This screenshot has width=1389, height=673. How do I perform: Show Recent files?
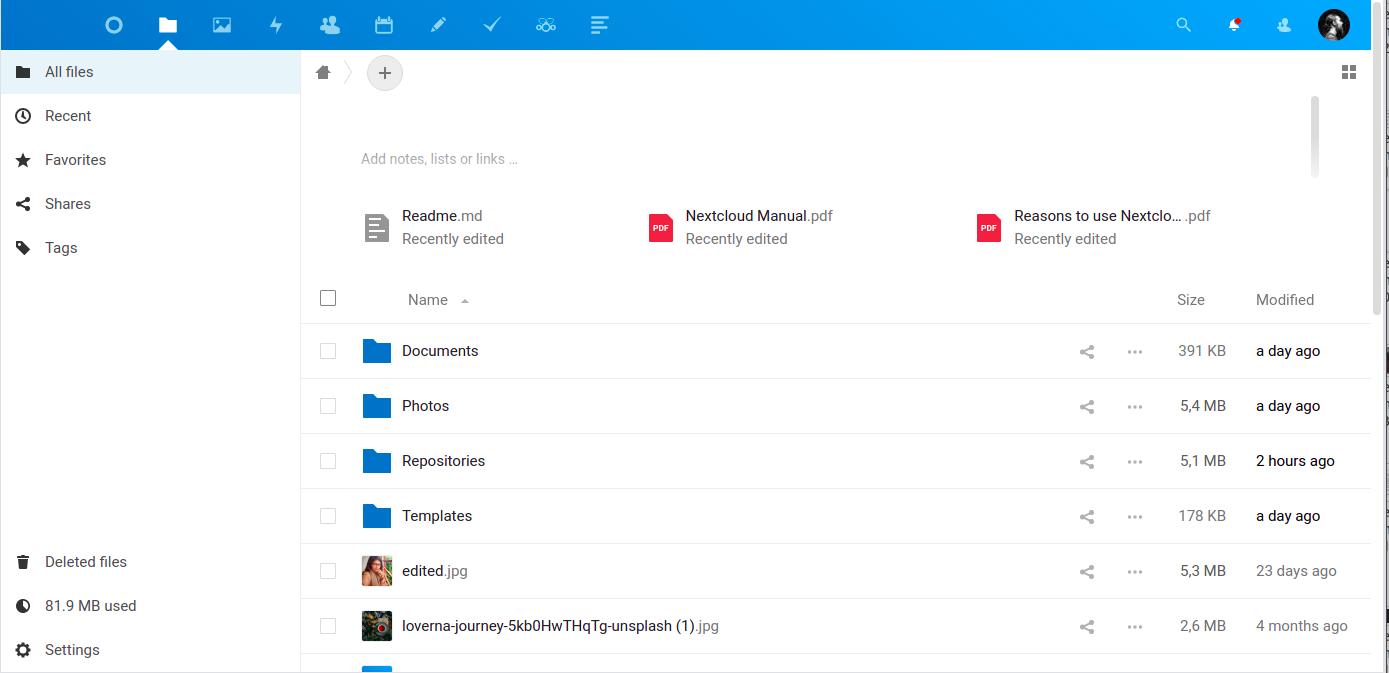tap(150, 116)
